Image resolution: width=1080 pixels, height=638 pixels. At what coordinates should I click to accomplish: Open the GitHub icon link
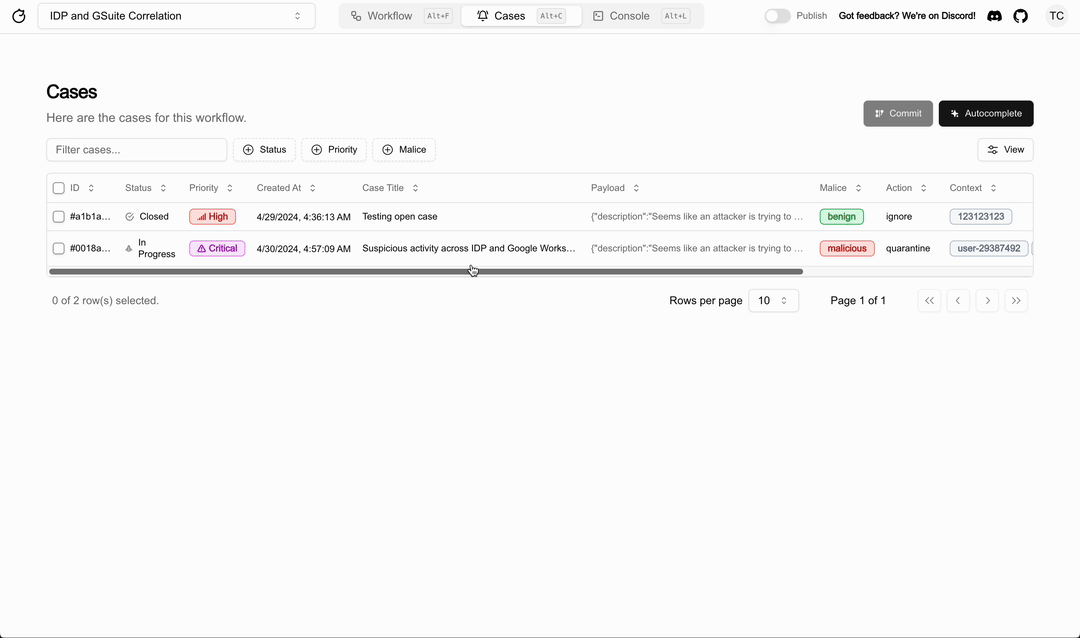(1021, 16)
